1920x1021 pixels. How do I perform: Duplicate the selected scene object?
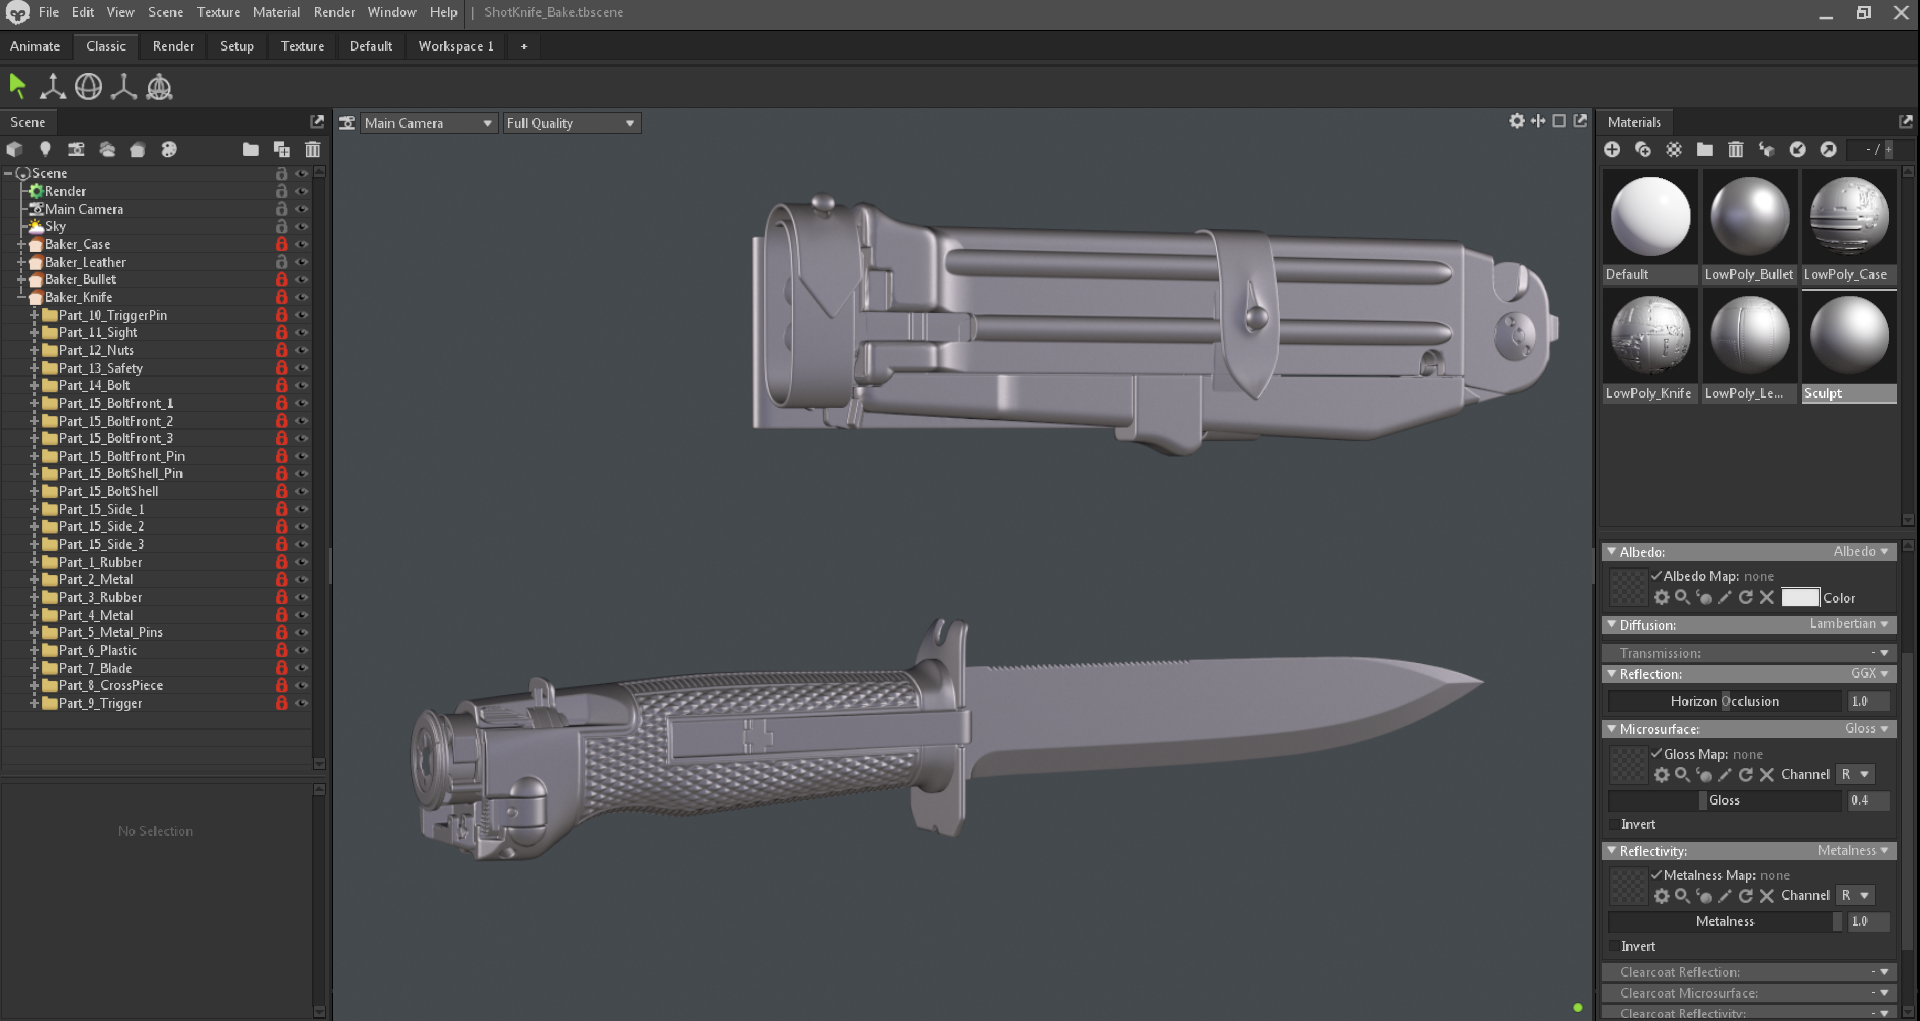pyautogui.click(x=282, y=149)
